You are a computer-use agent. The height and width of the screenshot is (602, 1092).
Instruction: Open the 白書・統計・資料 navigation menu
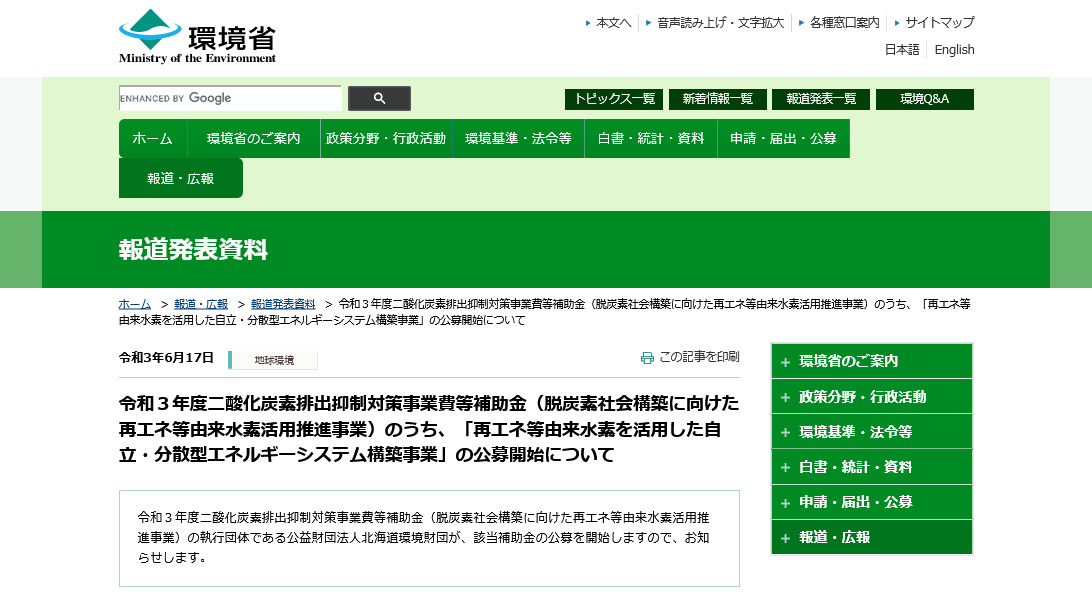click(650, 139)
